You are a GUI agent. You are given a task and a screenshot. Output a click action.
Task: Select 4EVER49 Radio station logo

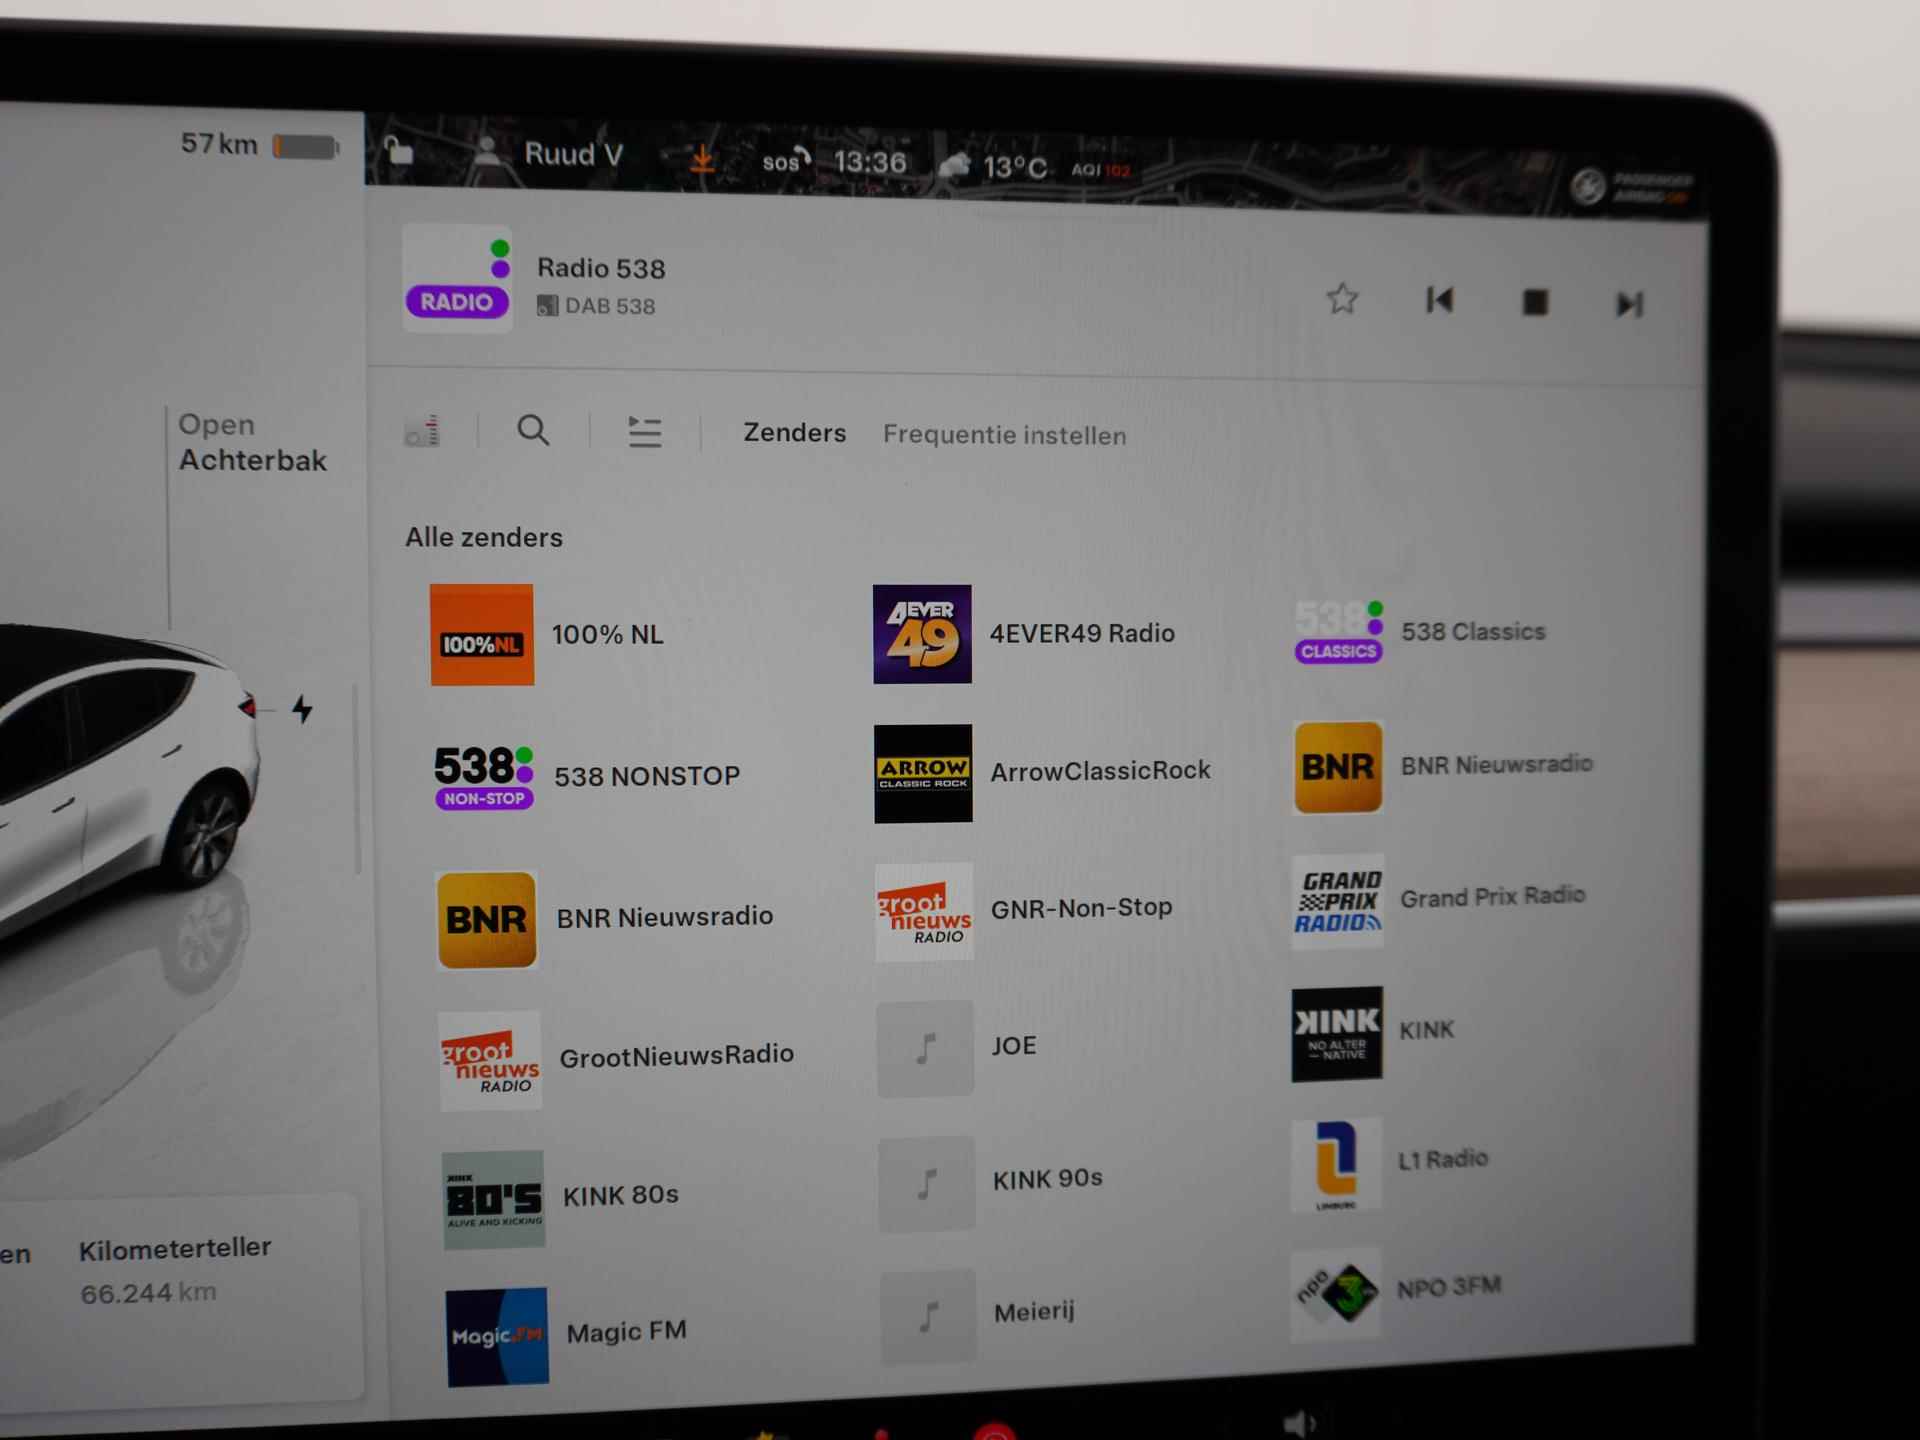(x=922, y=634)
